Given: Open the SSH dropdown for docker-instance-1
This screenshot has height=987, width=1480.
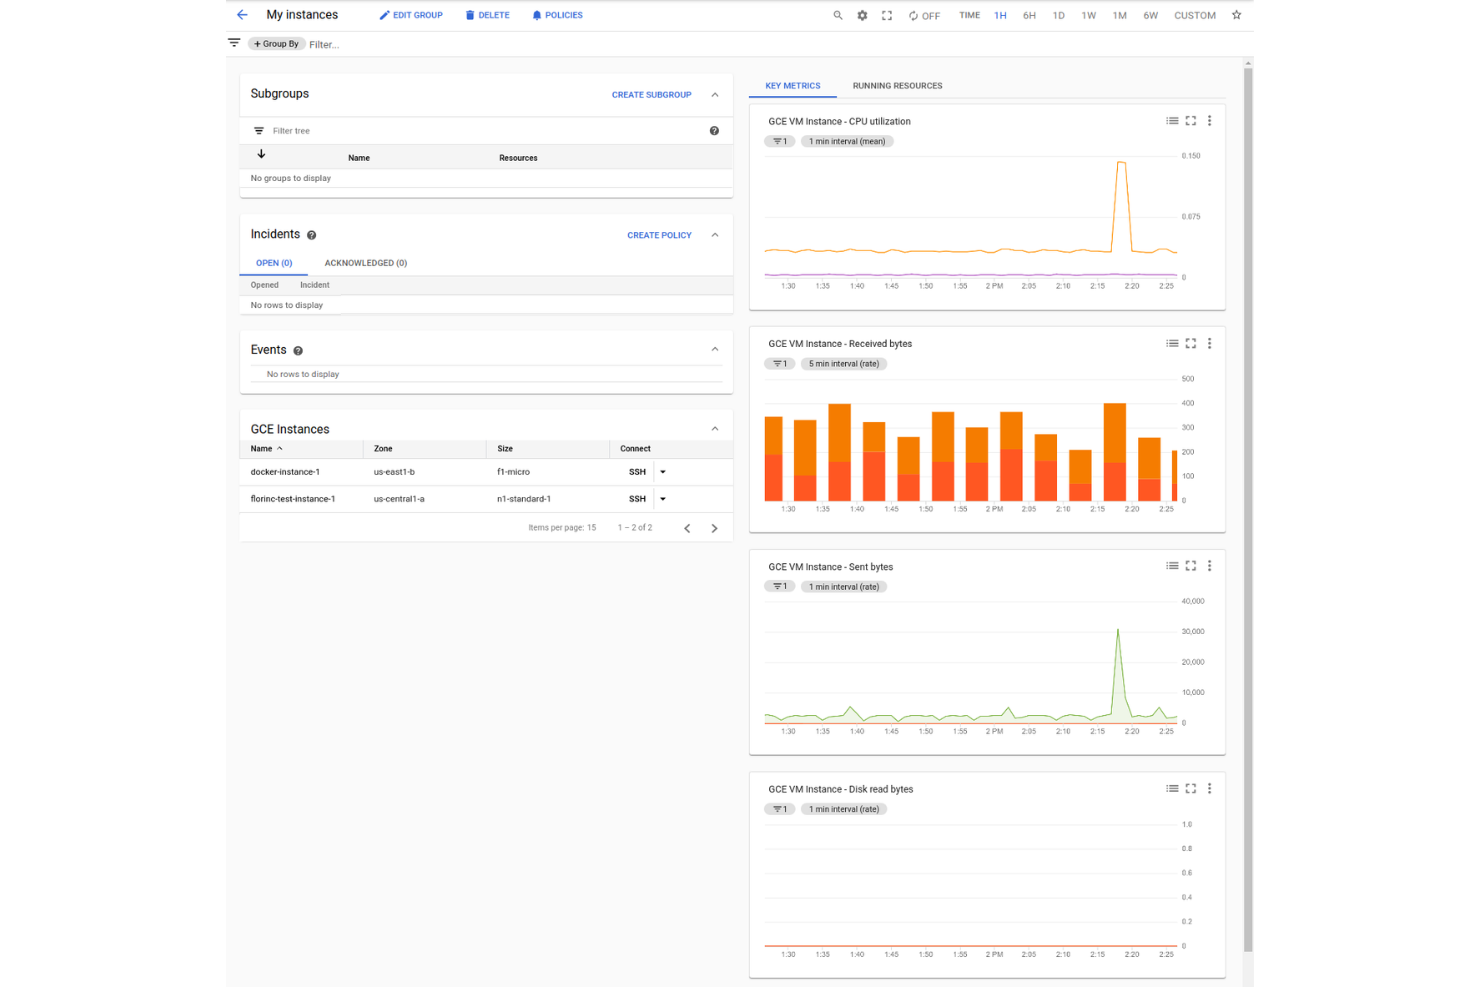Looking at the screenshot, I should click(x=663, y=471).
